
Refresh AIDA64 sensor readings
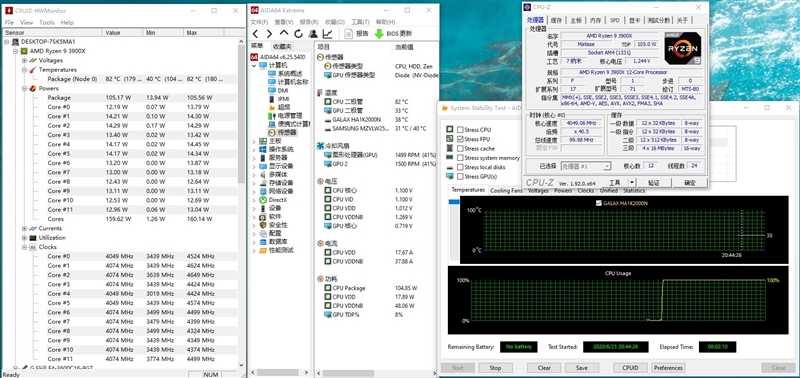coord(298,34)
